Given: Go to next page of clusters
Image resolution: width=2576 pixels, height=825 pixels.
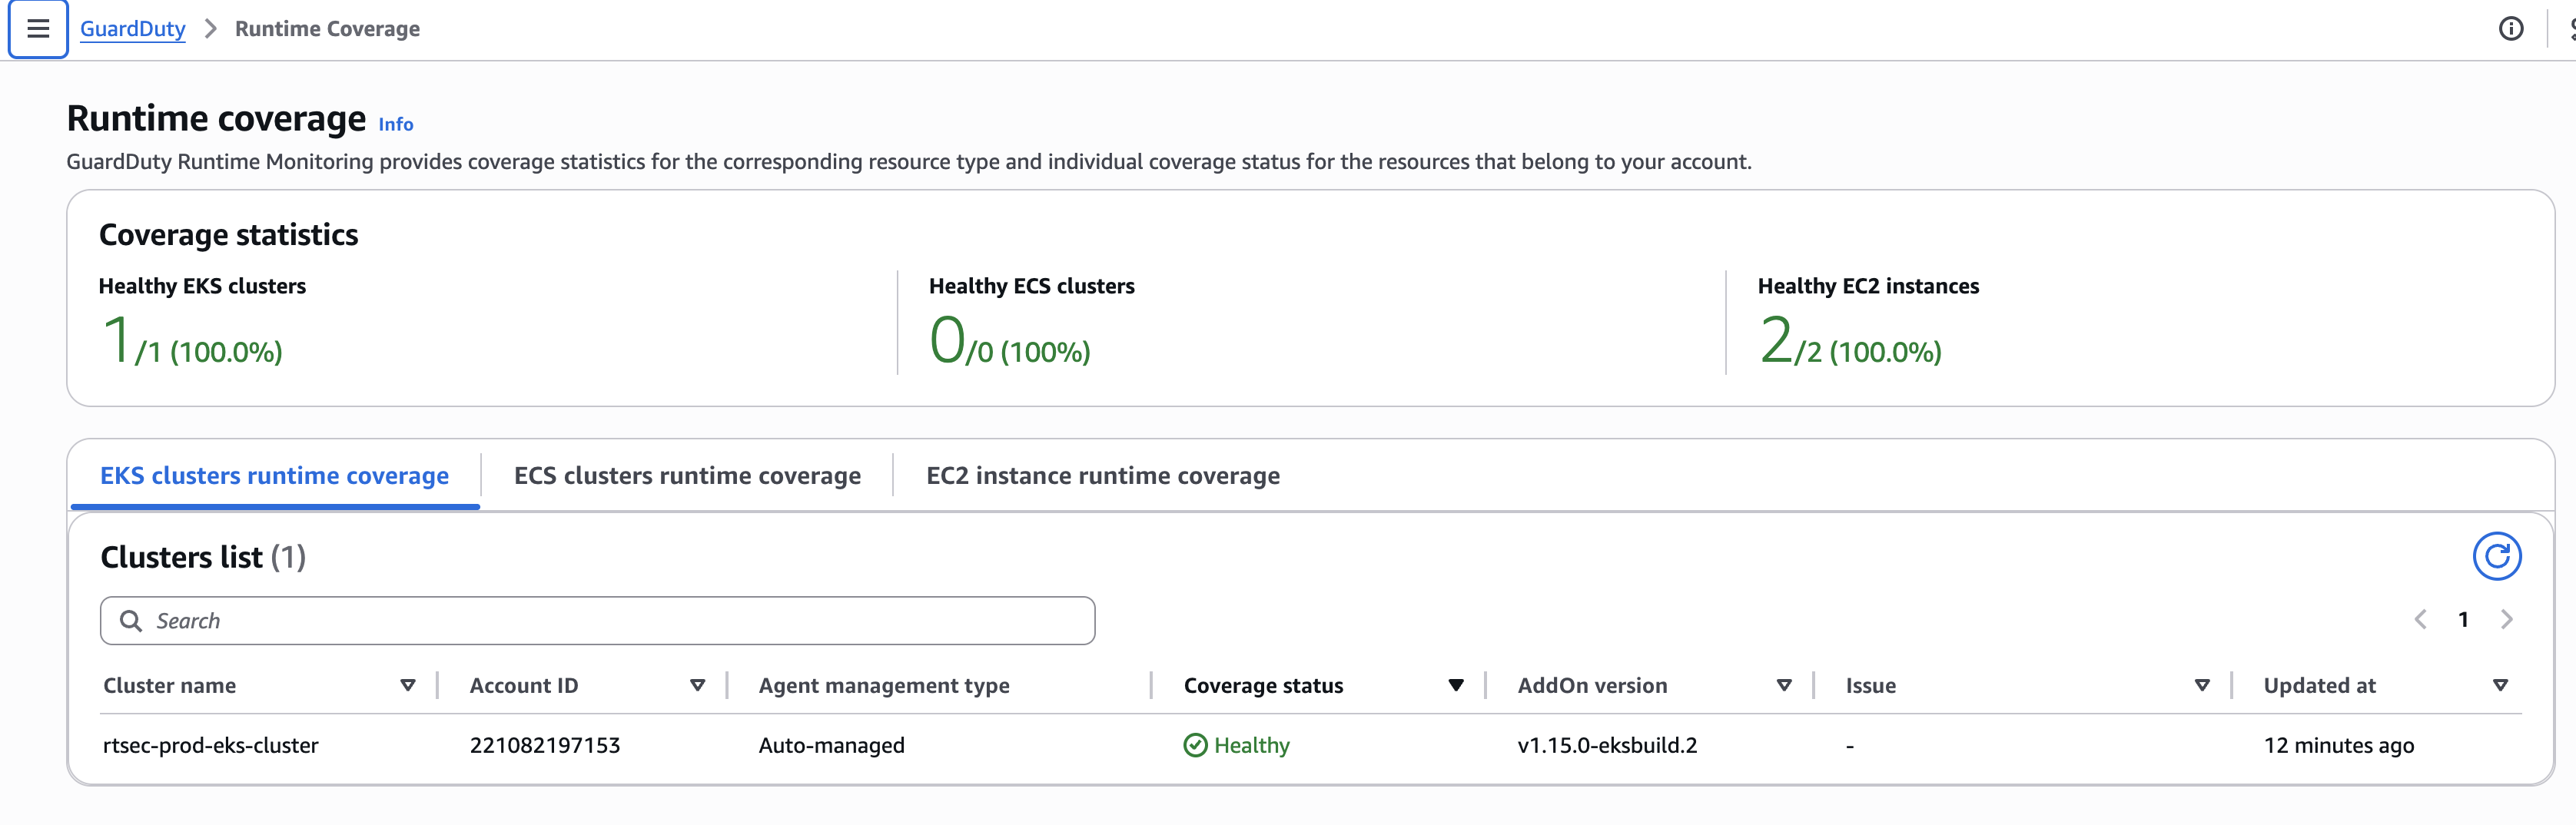Looking at the screenshot, I should tap(2506, 620).
